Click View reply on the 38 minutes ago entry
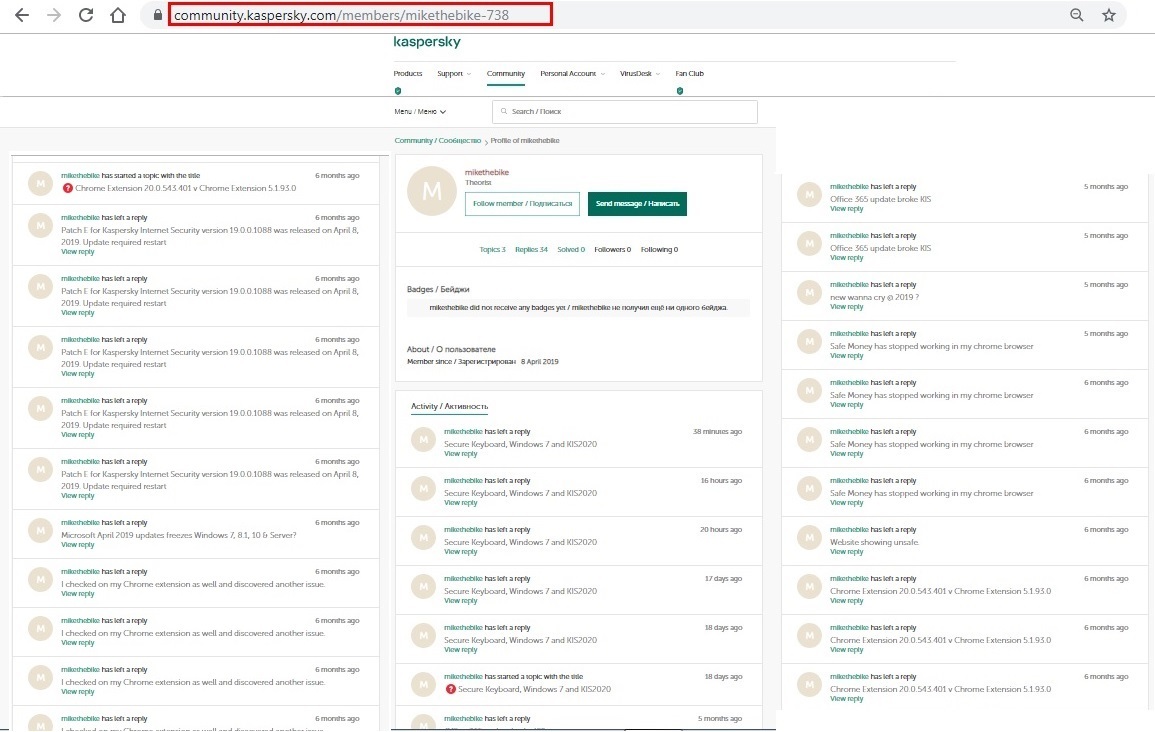 tap(460, 454)
